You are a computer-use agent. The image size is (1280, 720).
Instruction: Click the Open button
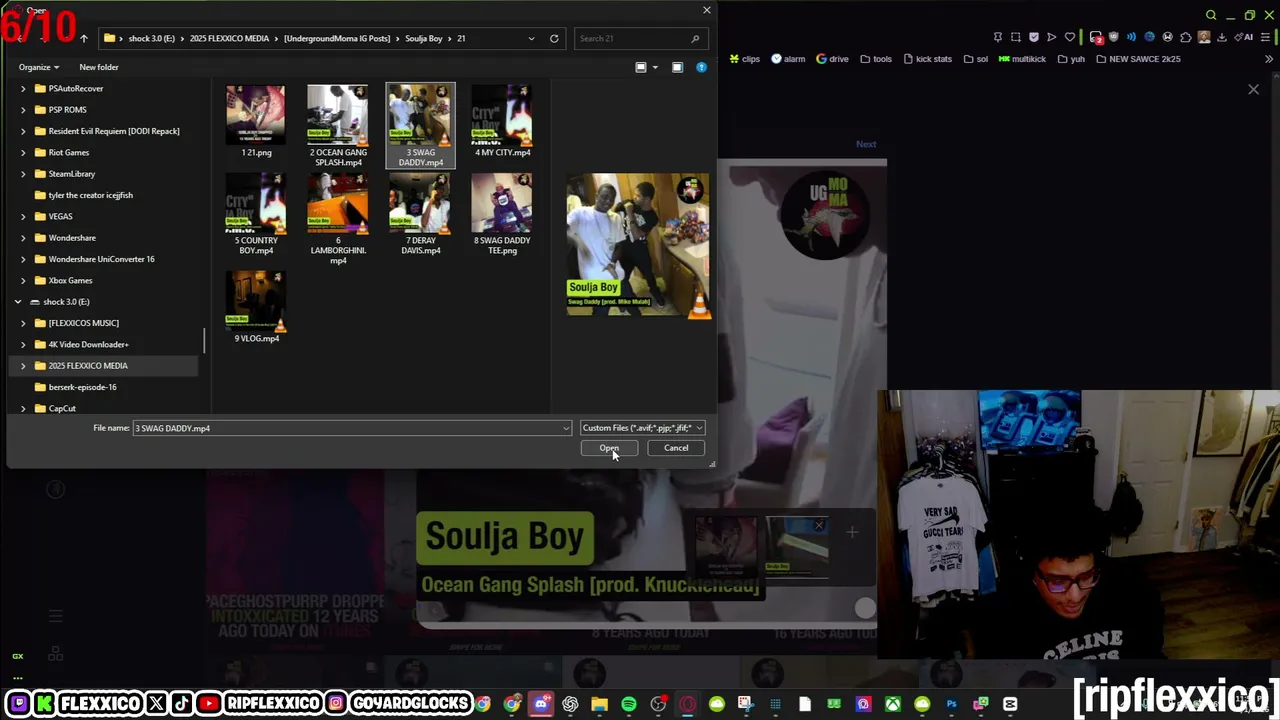click(x=609, y=448)
